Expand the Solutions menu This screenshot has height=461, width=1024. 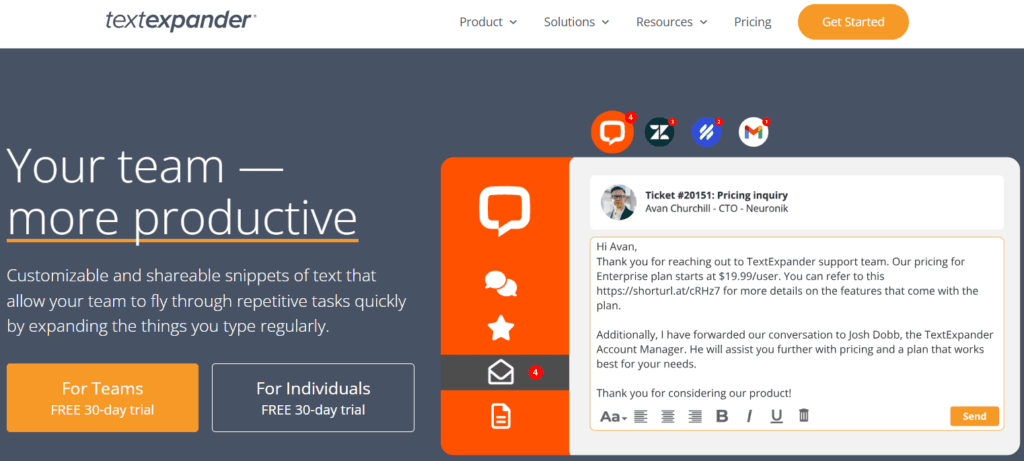[x=576, y=22]
